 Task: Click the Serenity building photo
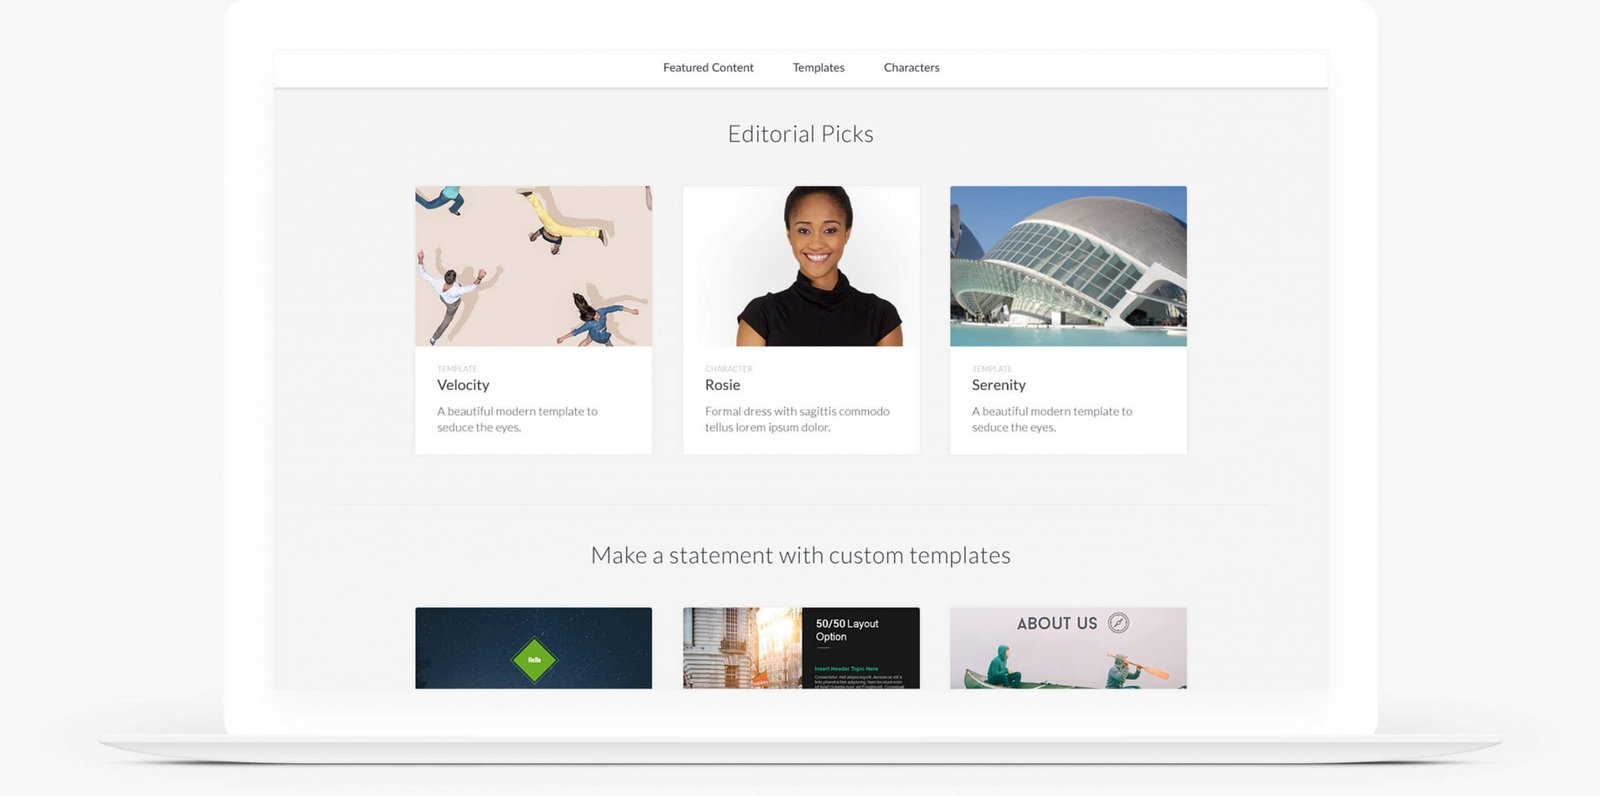coord(1068,266)
